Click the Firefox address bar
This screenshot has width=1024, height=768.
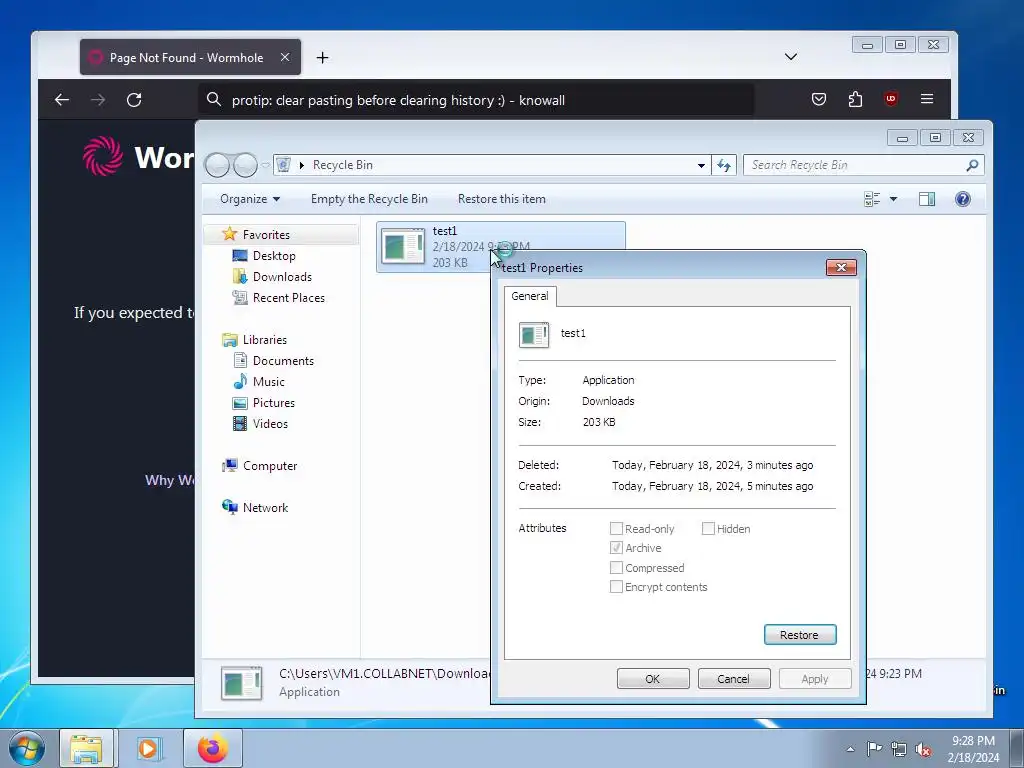[476, 100]
